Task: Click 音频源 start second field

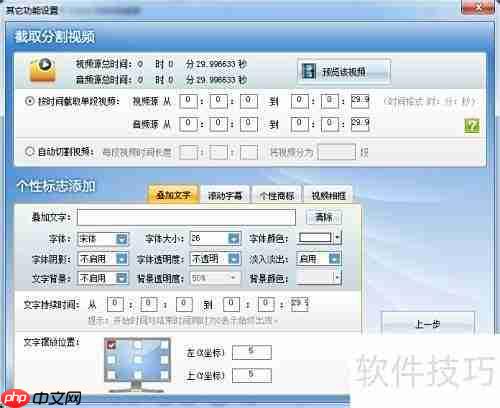Action: coord(249,124)
